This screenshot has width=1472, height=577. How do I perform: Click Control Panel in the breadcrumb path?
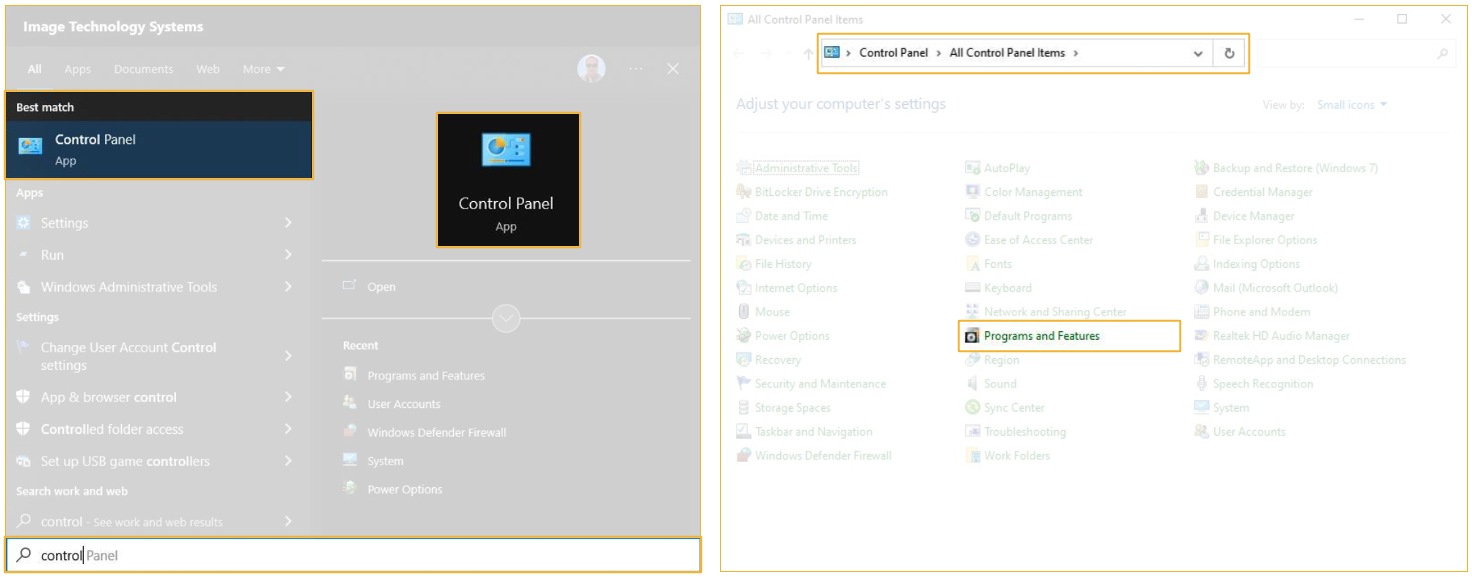click(893, 53)
